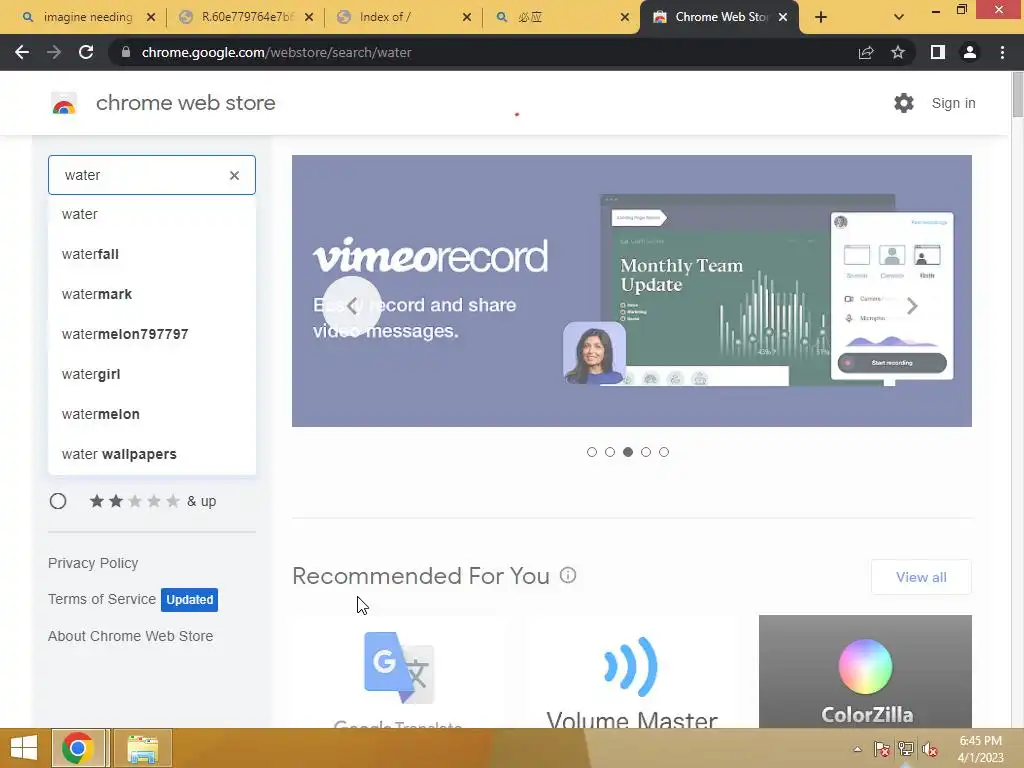
Task: Go to the fifth carousel dot
Action: (664, 452)
